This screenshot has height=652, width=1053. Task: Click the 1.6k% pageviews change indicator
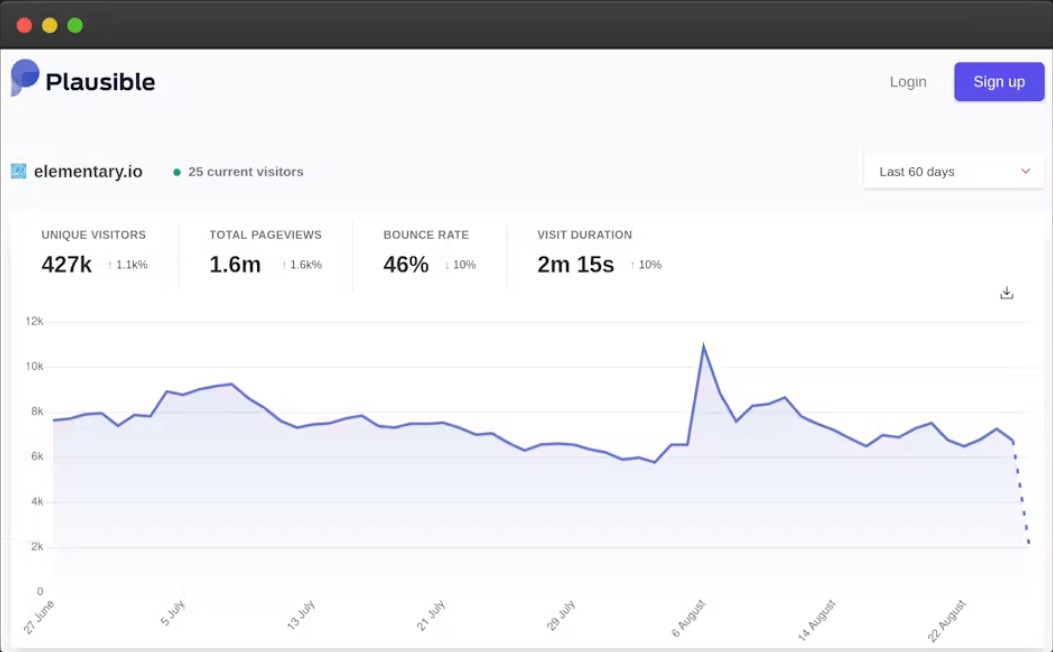point(302,265)
